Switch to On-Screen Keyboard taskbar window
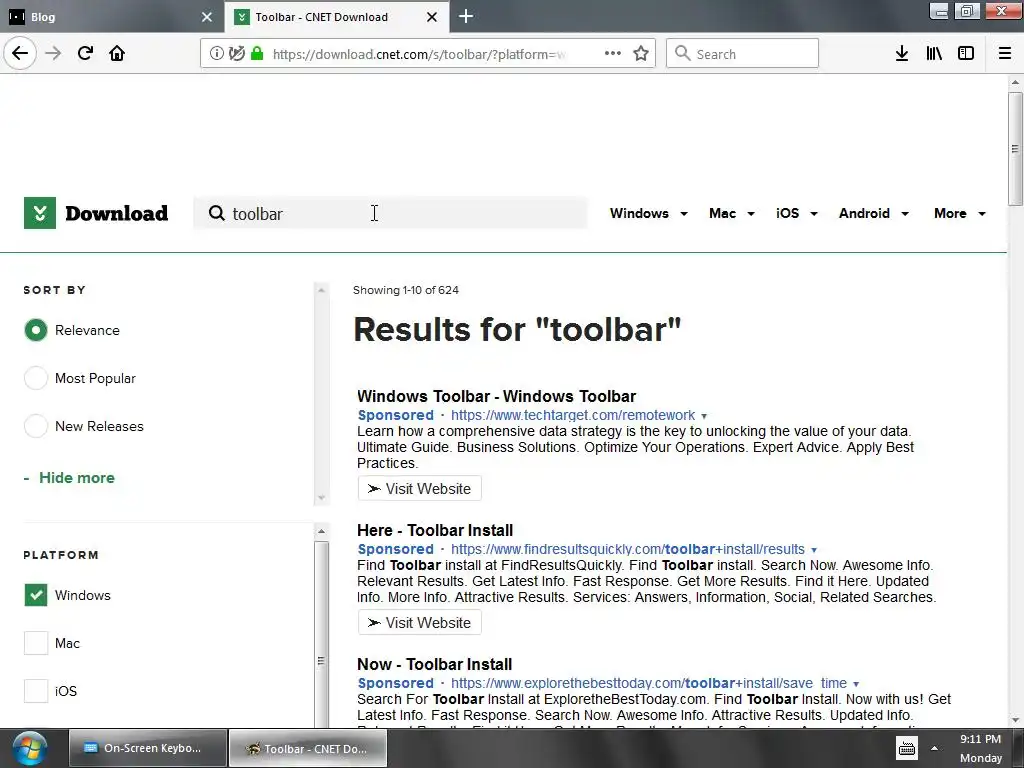This screenshot has width=1024, height=768. pyautogui.click(x=148, y=748)
